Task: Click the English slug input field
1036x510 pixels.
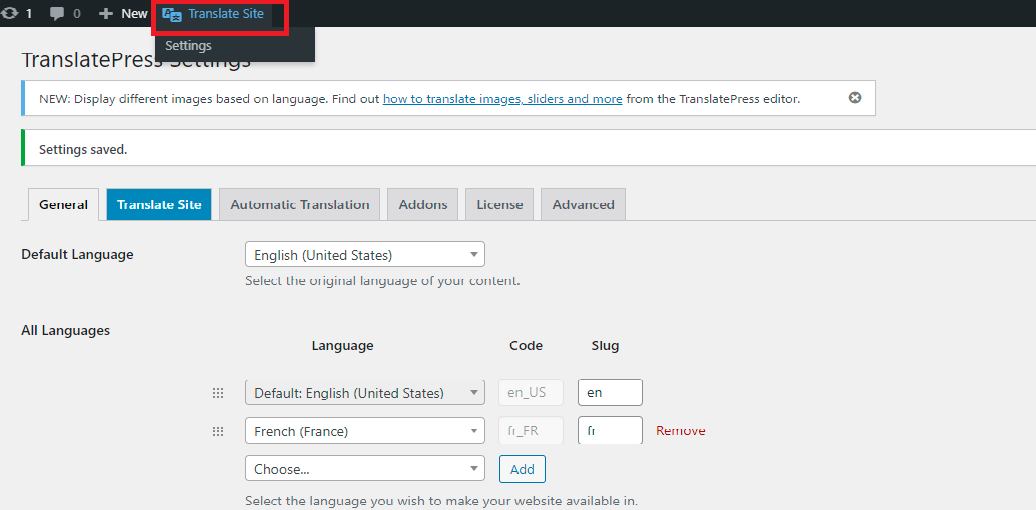Action: 610,393
